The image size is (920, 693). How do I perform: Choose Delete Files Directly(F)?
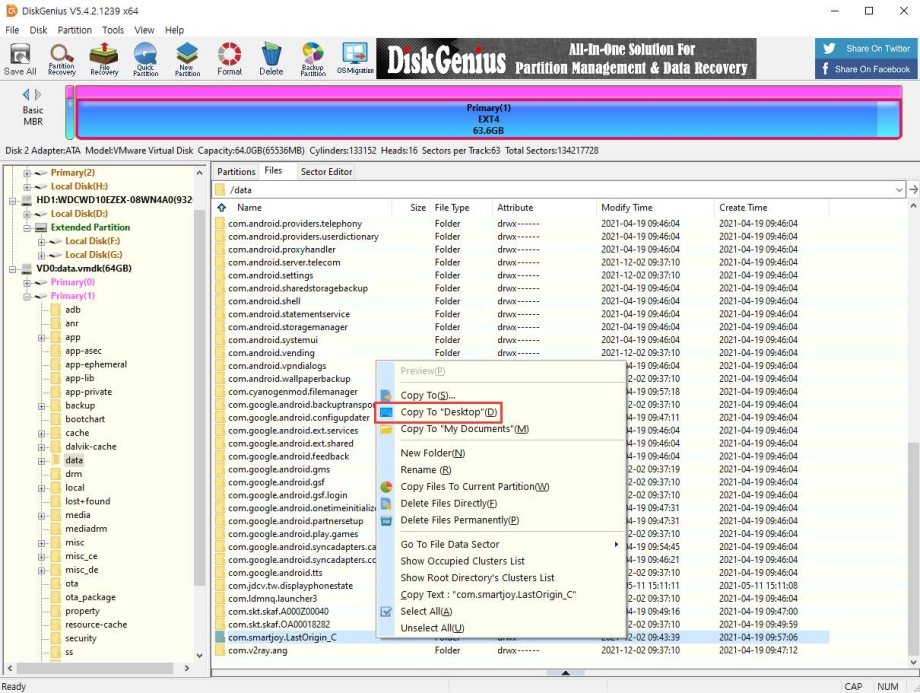[448, 503]
